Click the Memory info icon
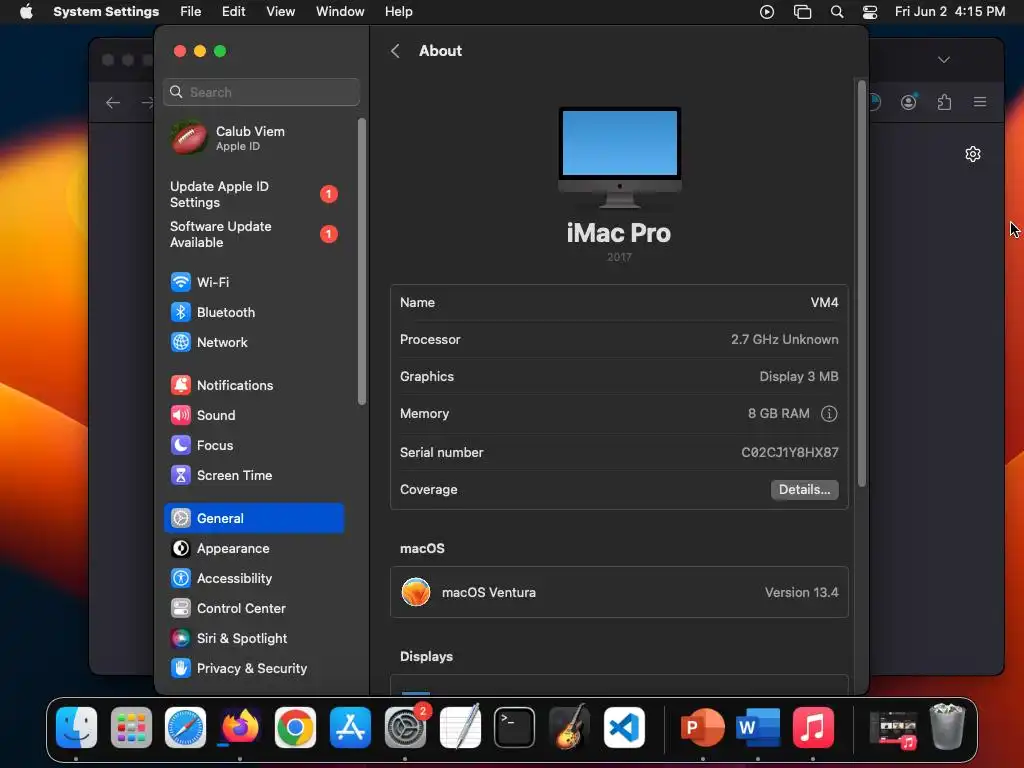The image size is (1024, 768). [x=829, y=414]
